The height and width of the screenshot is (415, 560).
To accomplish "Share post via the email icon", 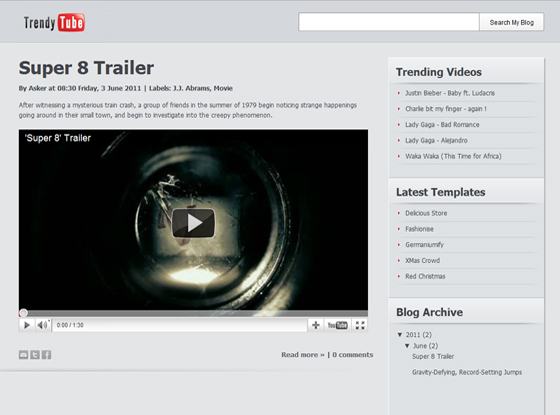I will (x=23, y=355).
